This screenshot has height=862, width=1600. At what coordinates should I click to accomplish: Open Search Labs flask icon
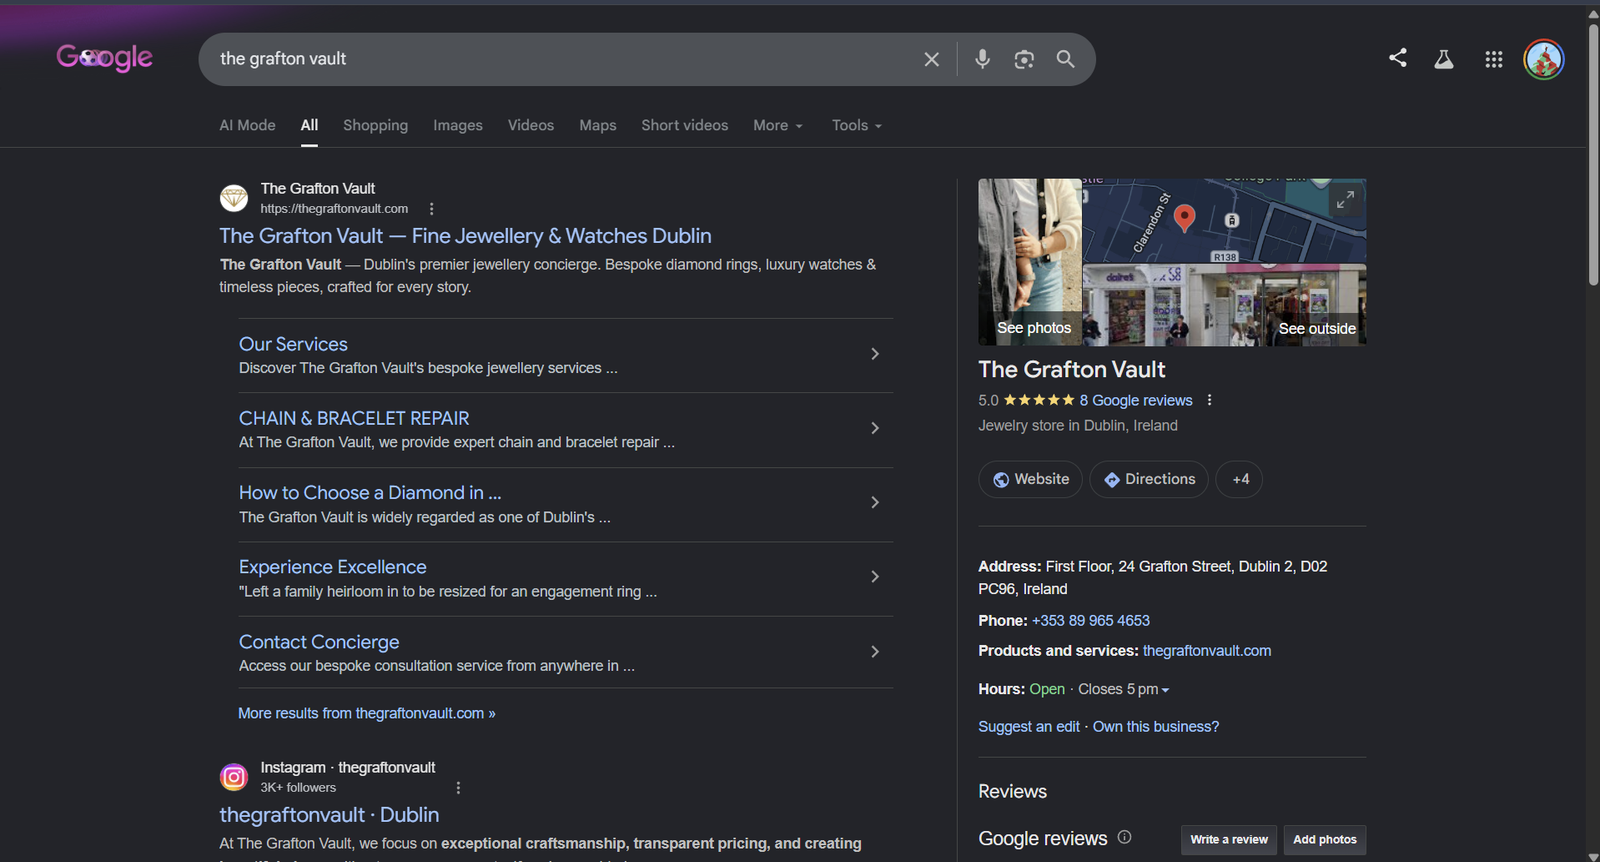pyautogui.click(x=1444, y=59)
